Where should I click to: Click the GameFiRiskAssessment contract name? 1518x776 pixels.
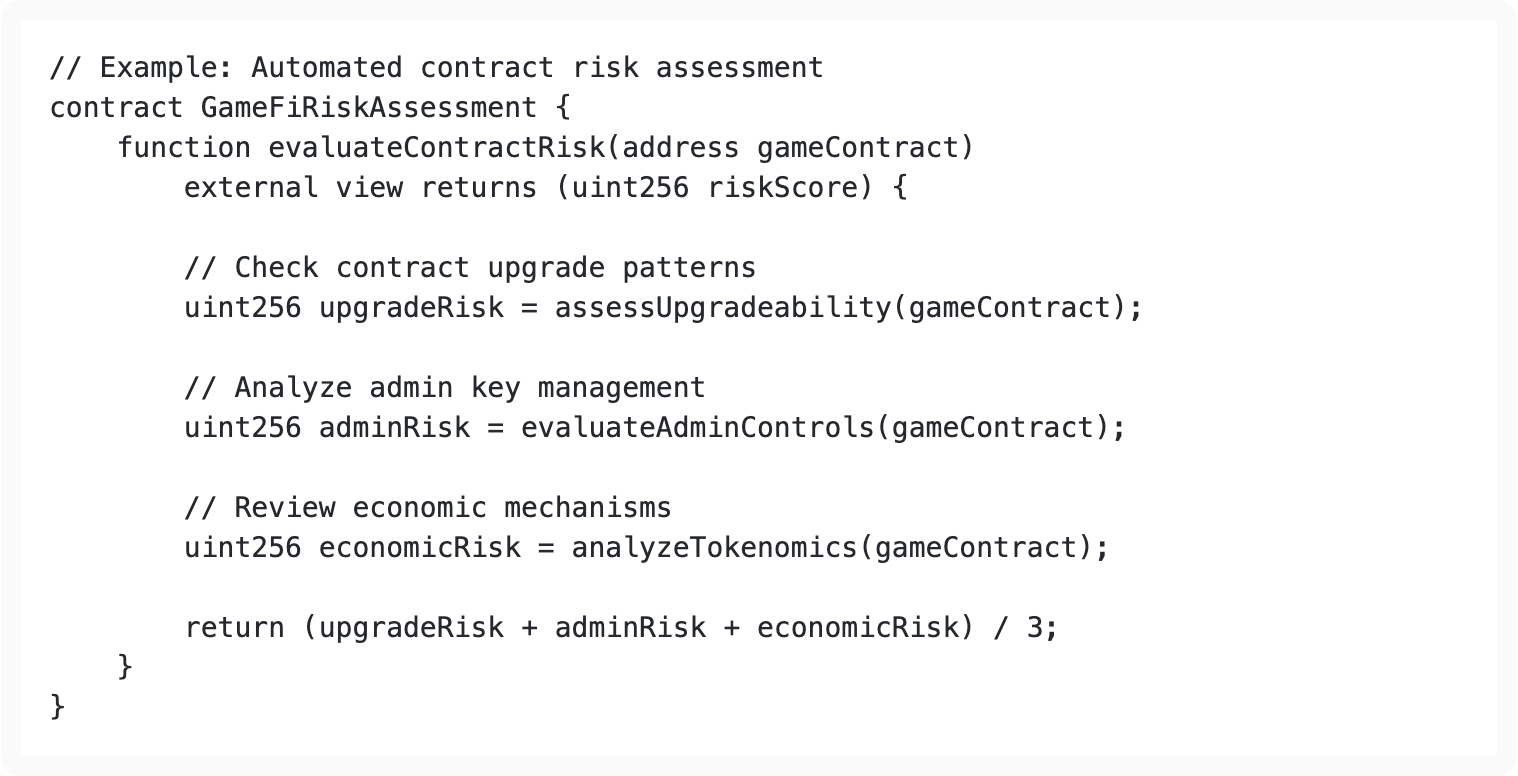pyautogui.click(x=368, y=107)
